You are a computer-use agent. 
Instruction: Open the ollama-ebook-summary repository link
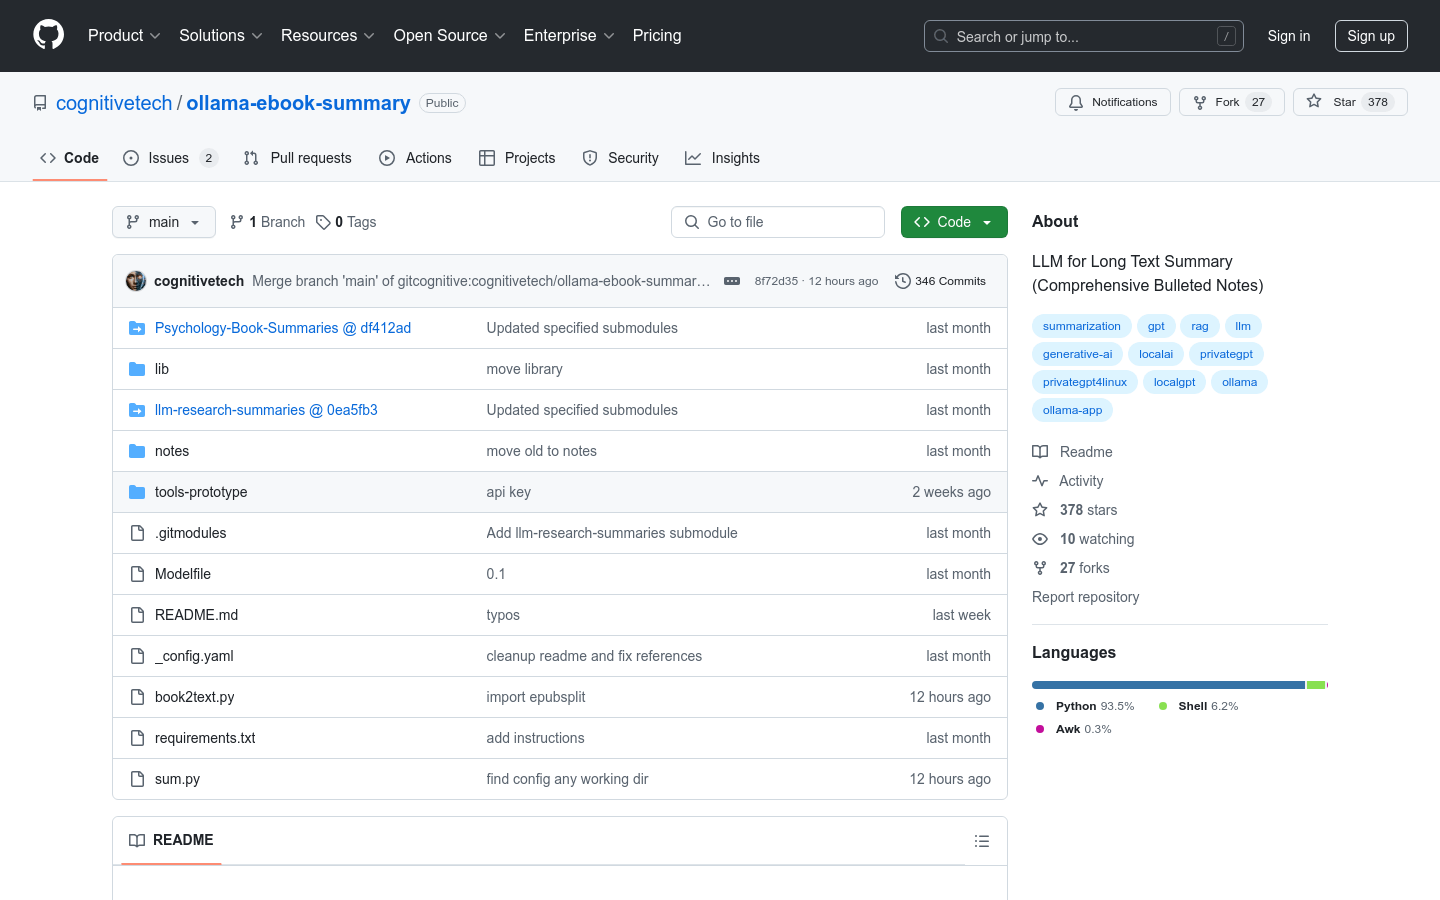tap(298, 103)
